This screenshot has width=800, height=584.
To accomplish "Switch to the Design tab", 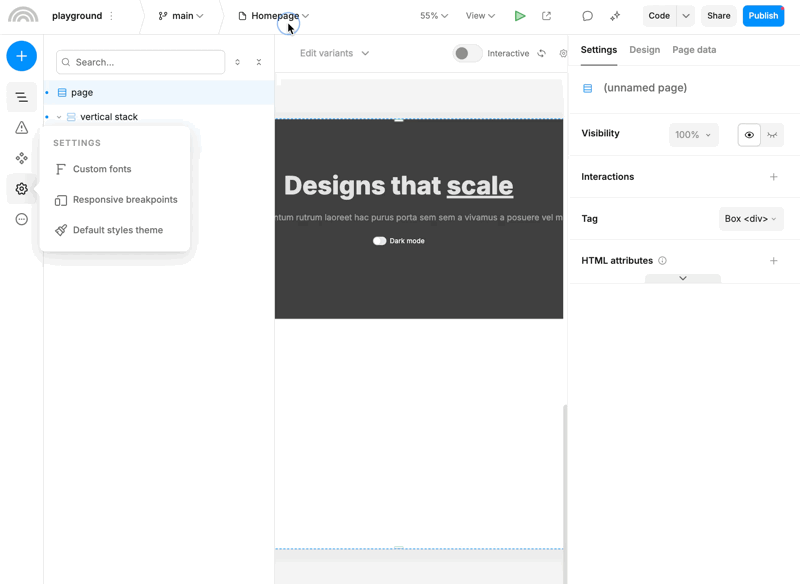I will pyautogui.click(x=644, y=50).
